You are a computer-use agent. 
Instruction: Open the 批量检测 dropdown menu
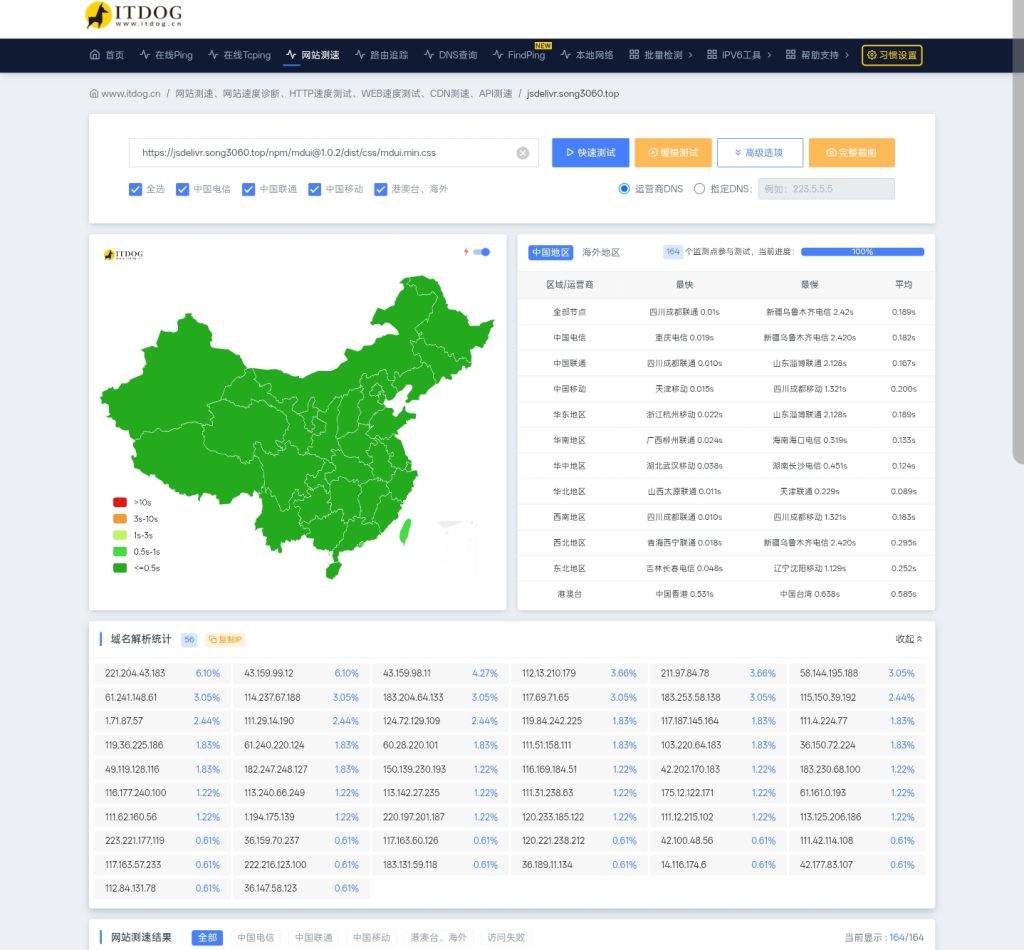click(661, 55)
